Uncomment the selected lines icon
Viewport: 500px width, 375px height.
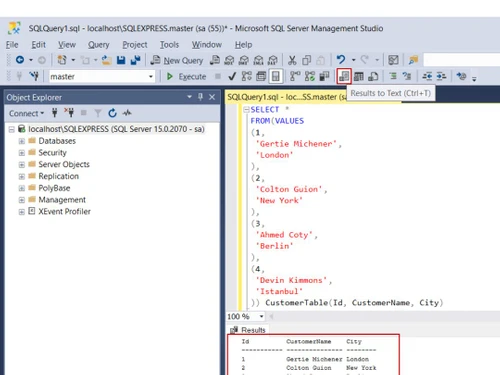tap(407, 76)
